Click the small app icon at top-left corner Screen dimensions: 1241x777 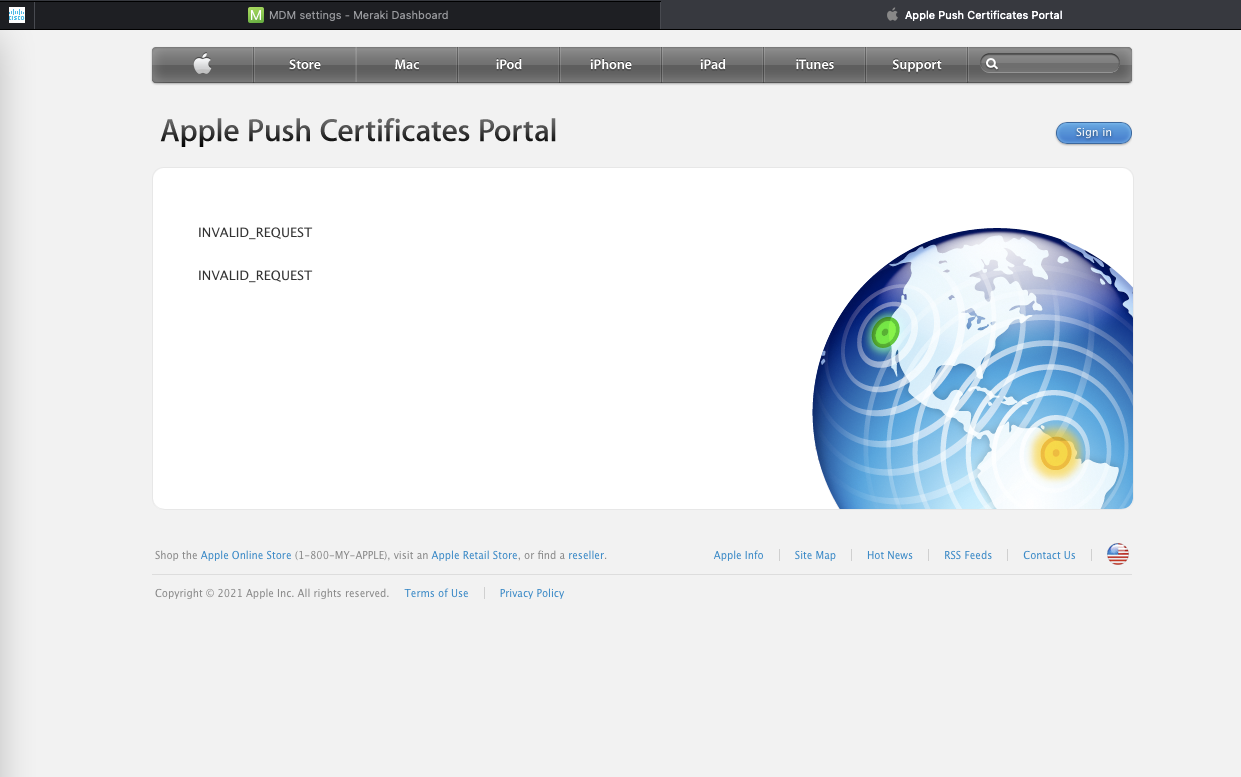(x=17, y=15)
